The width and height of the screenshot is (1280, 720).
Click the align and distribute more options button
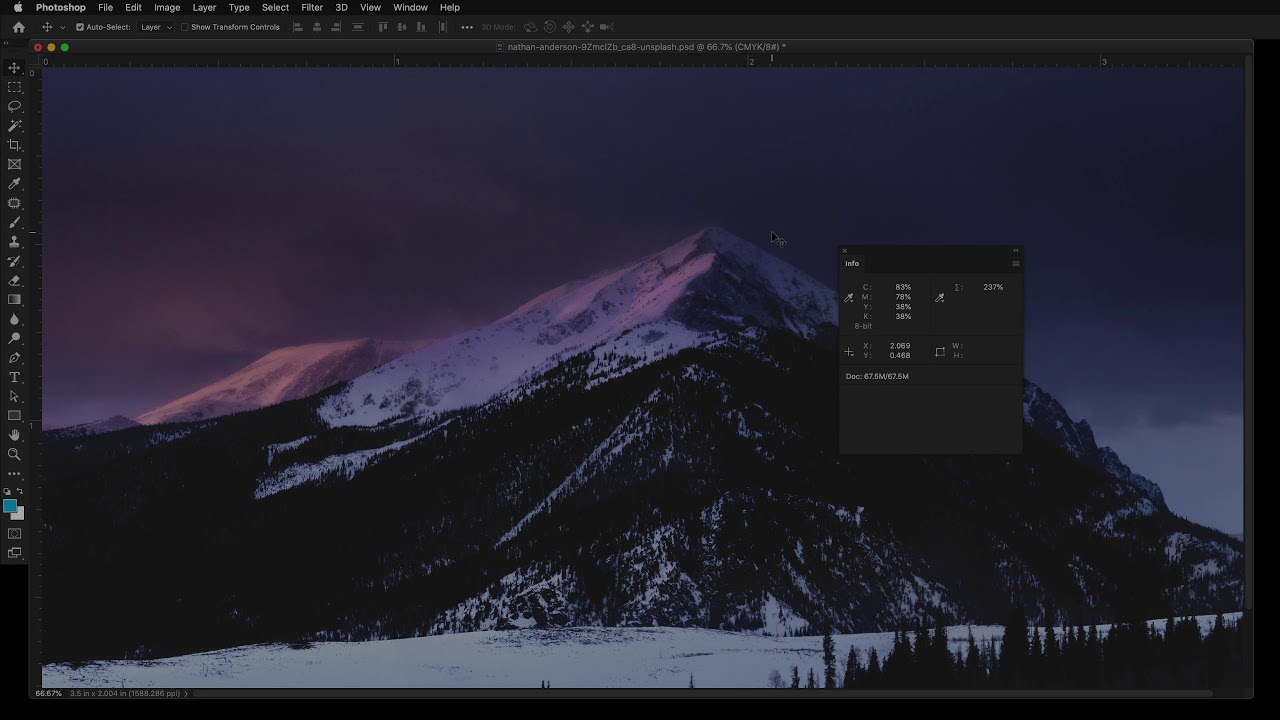click(467, 27)
